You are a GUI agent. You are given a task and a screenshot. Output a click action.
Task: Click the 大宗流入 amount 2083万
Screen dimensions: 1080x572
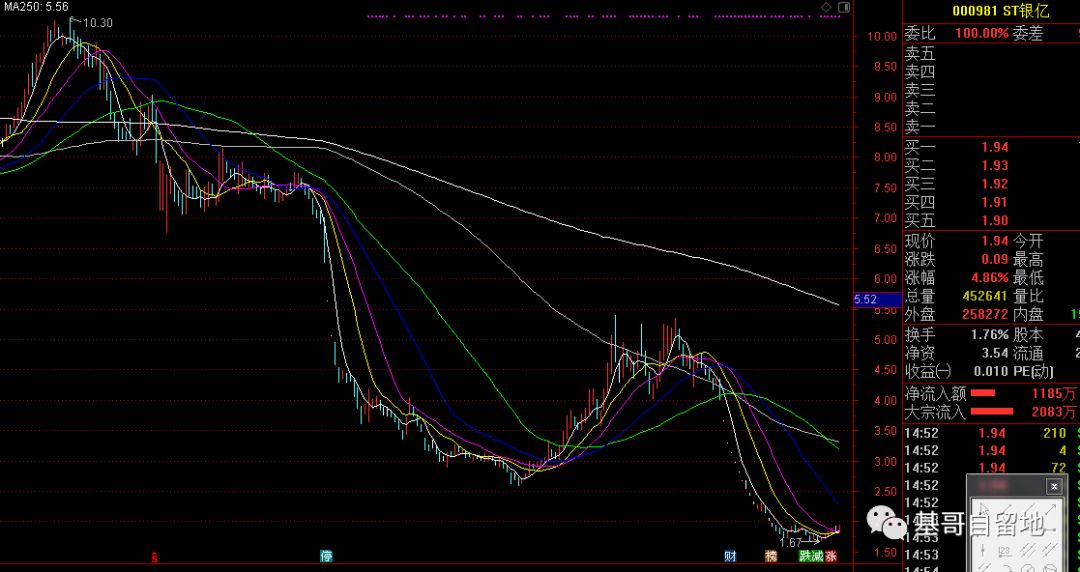(x=1053, y=413)
